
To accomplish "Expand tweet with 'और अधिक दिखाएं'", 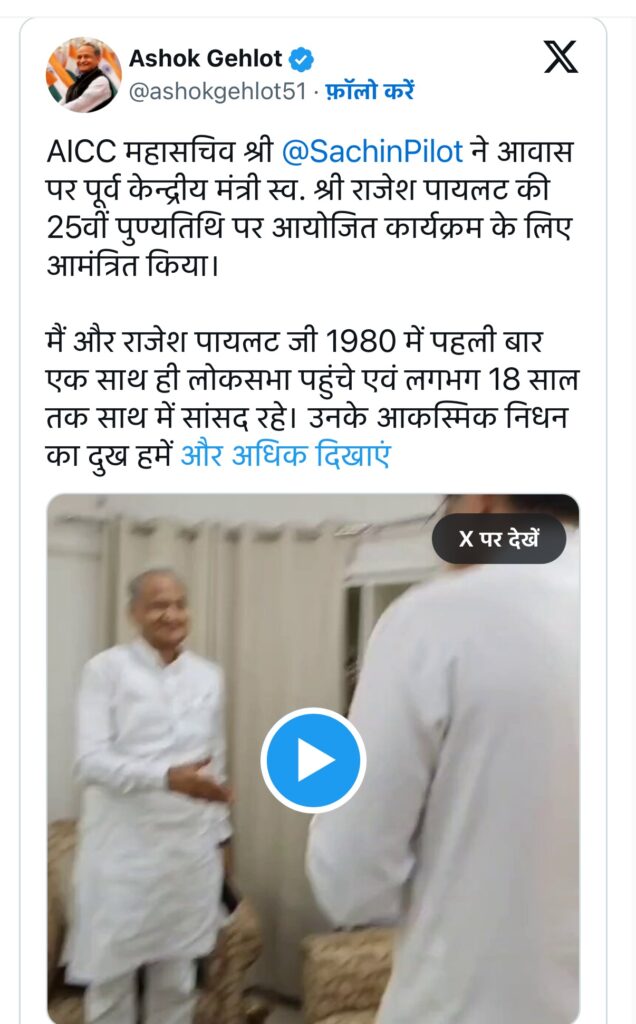I will [285, 455].
